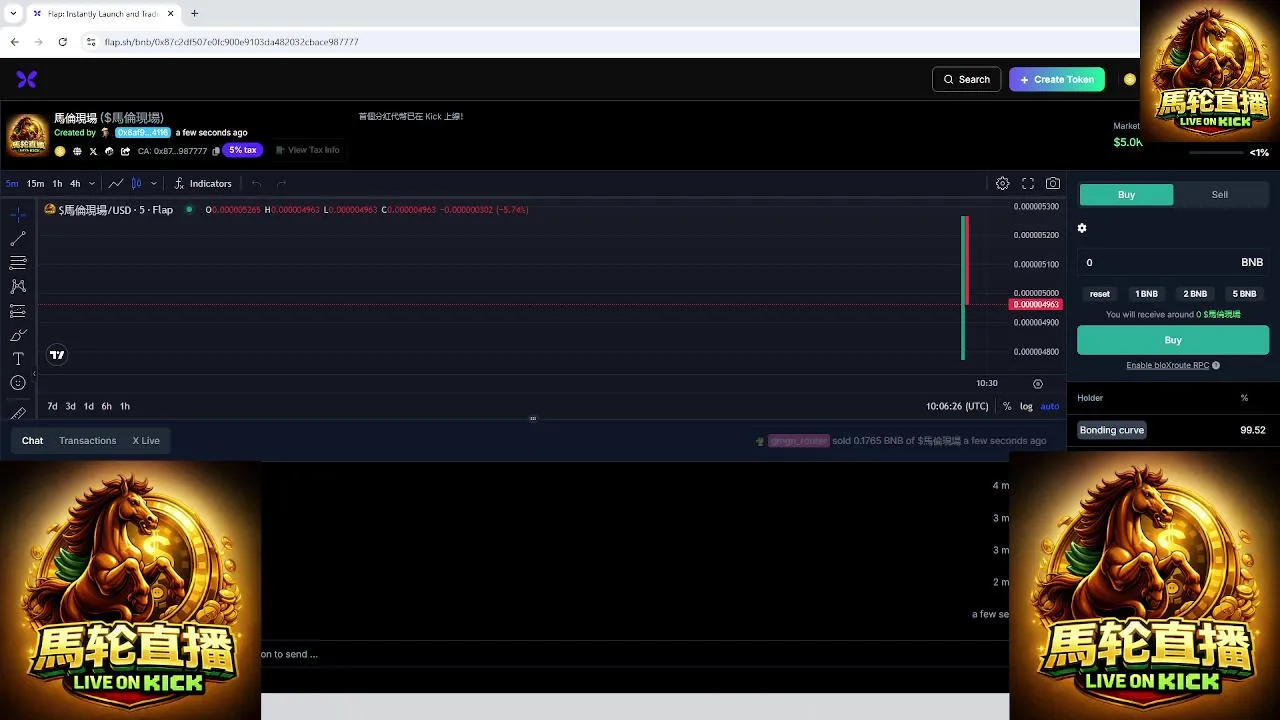Toggle log scale on chart
The width and height of the screenshot is (1280, 720).
click(1026, 406)
